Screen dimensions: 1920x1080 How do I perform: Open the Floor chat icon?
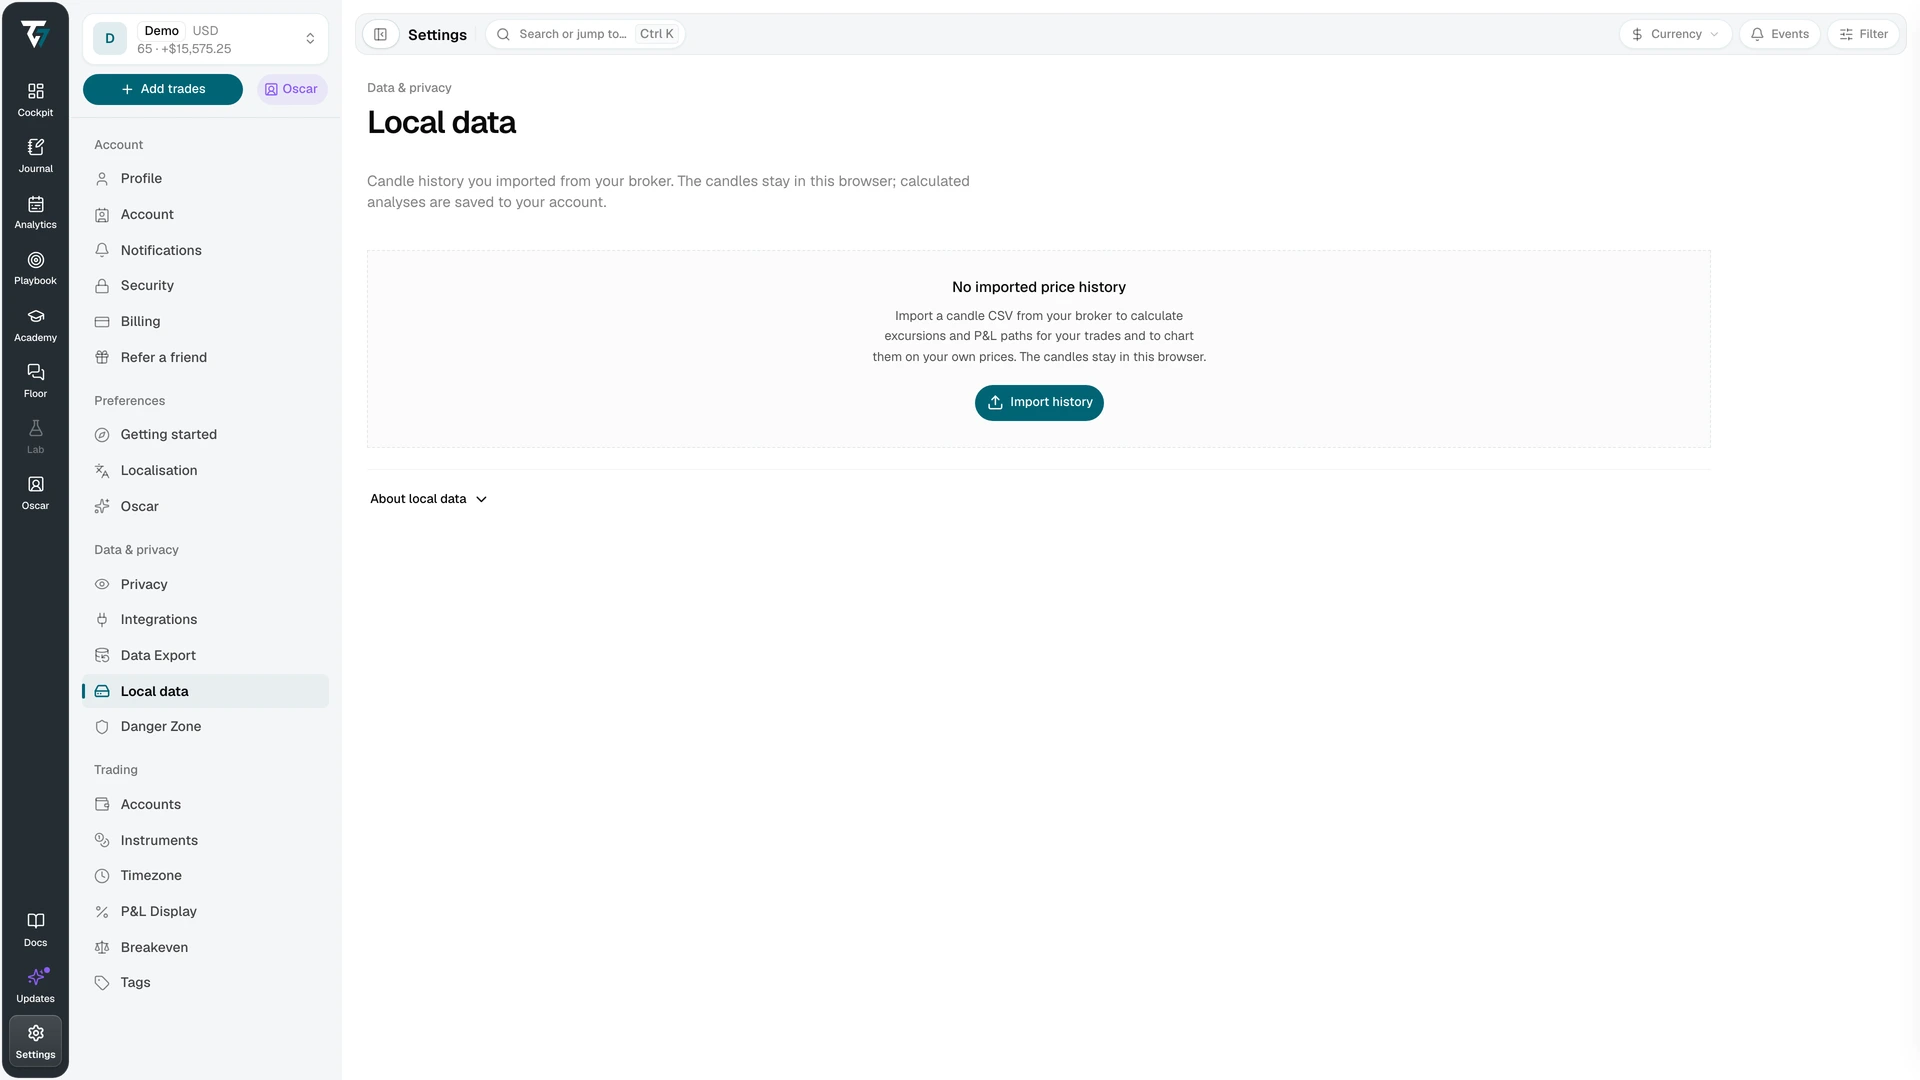pos(35,381)
